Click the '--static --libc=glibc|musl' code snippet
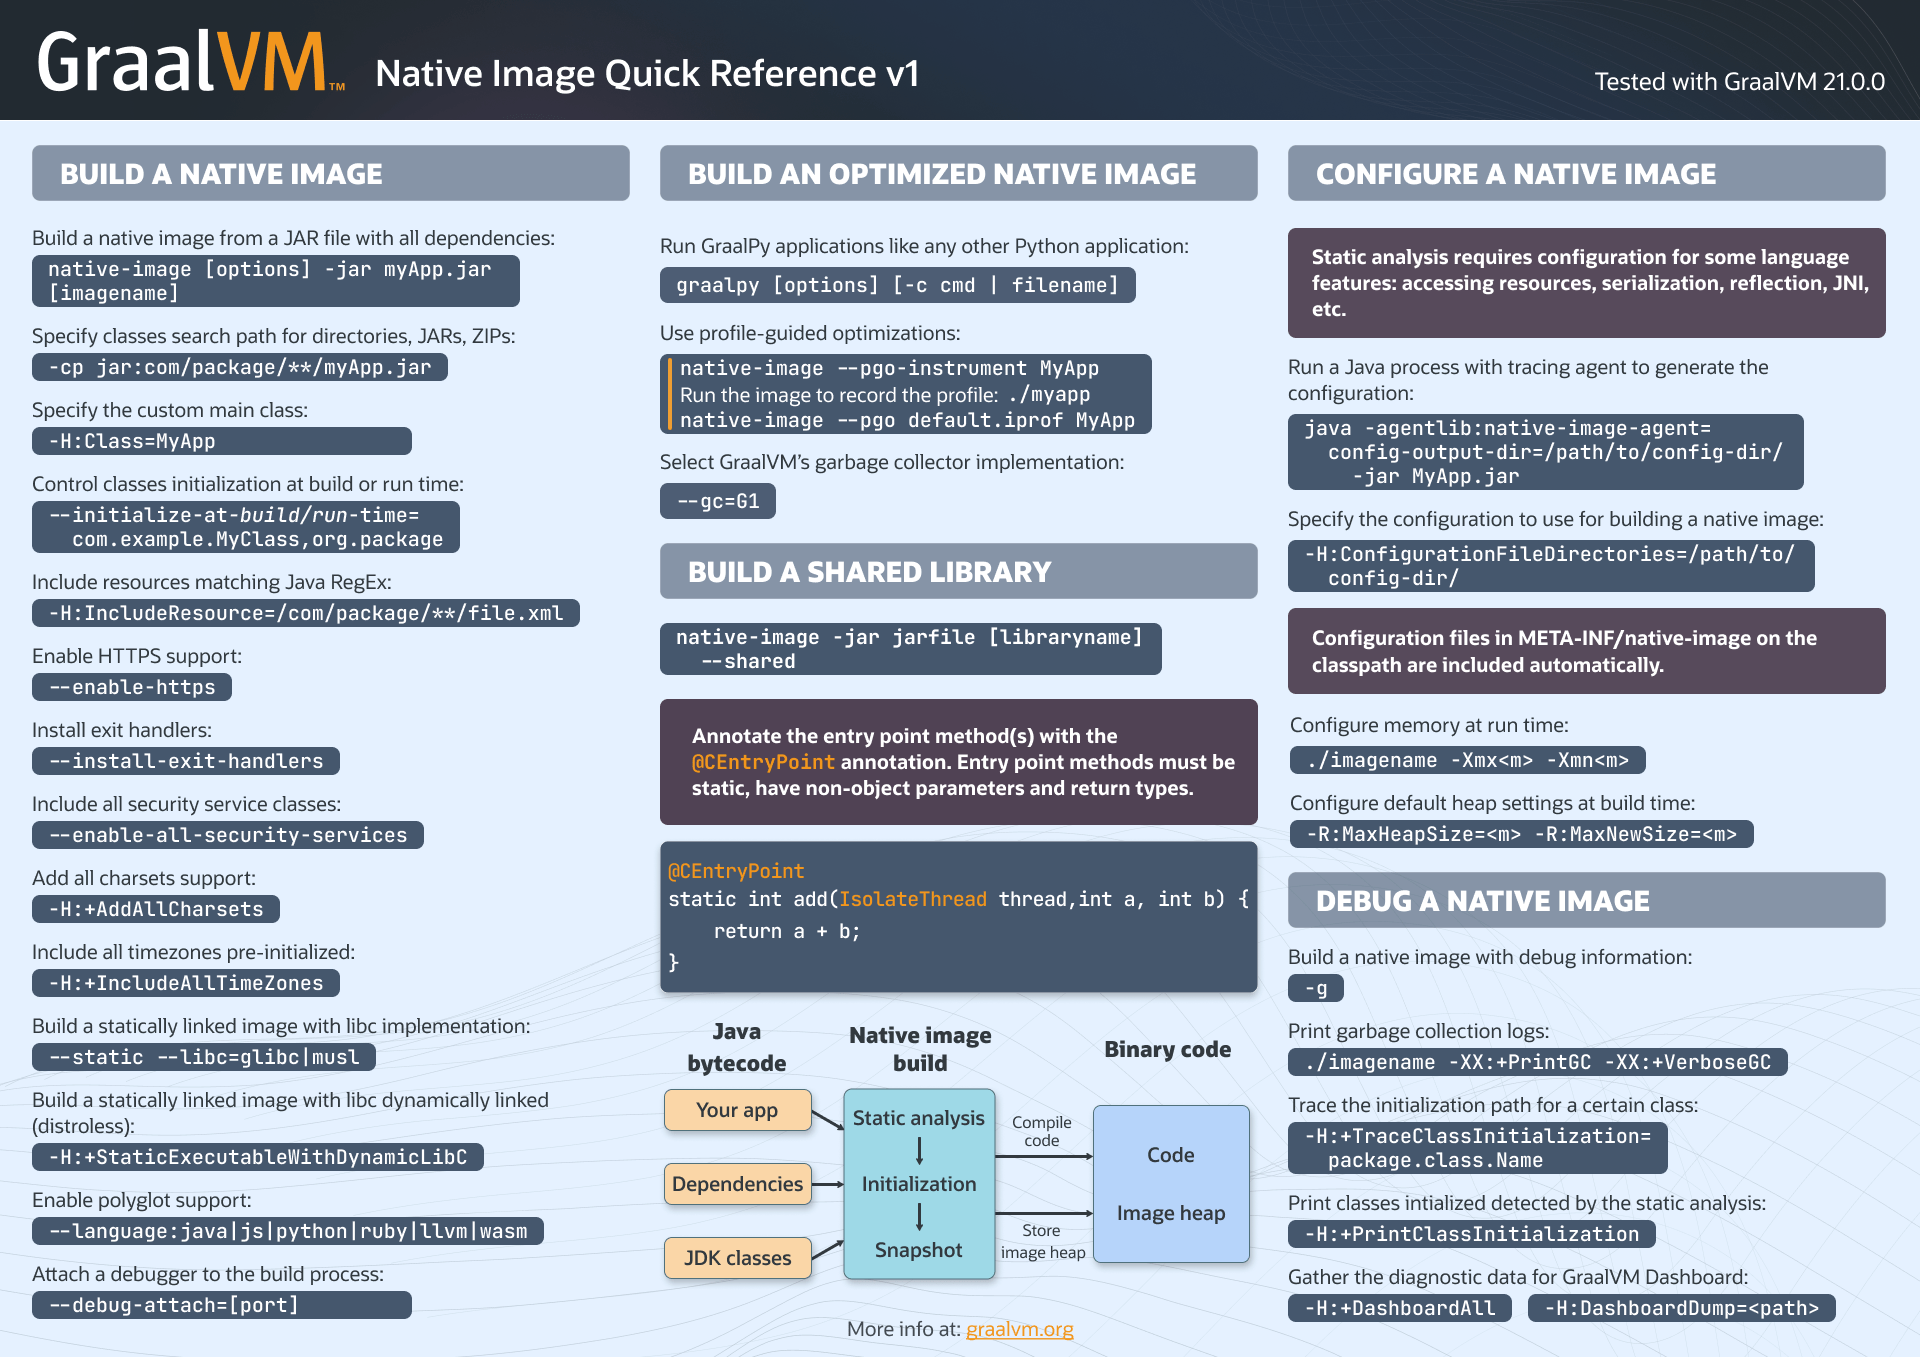 [204, 1057]
